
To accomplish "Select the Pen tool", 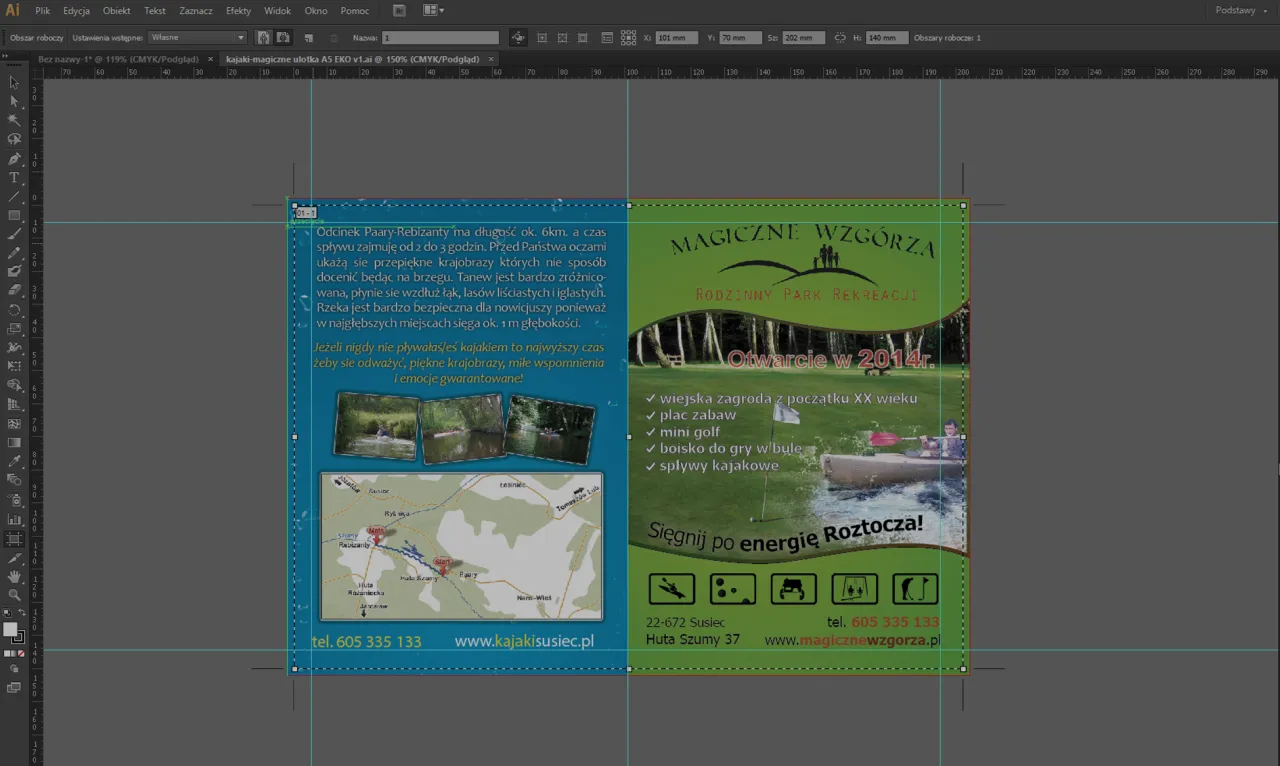I will pos(14,158).
